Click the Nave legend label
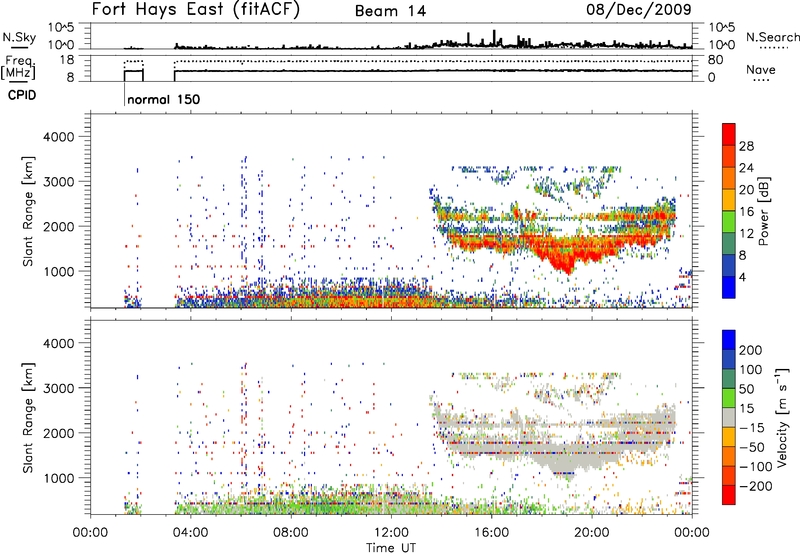800x554 pixels. (761, 69)
